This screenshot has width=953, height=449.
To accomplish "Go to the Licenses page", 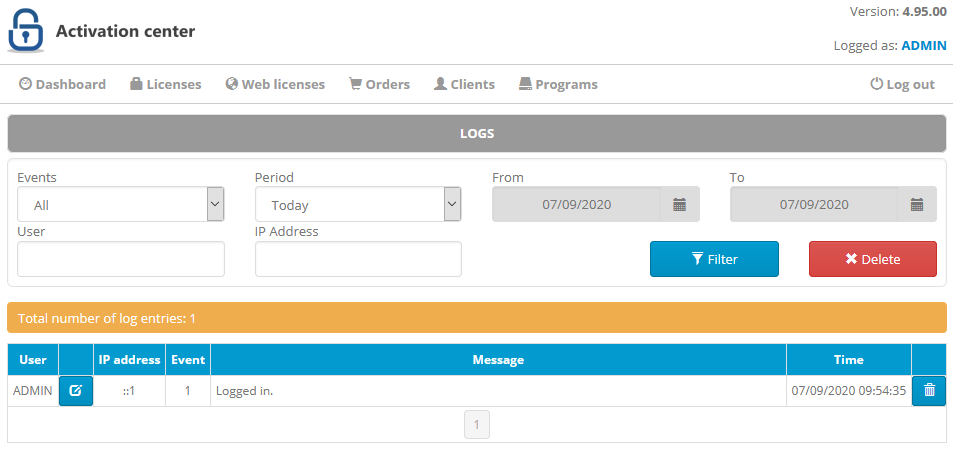I will (x=165, y=84).
